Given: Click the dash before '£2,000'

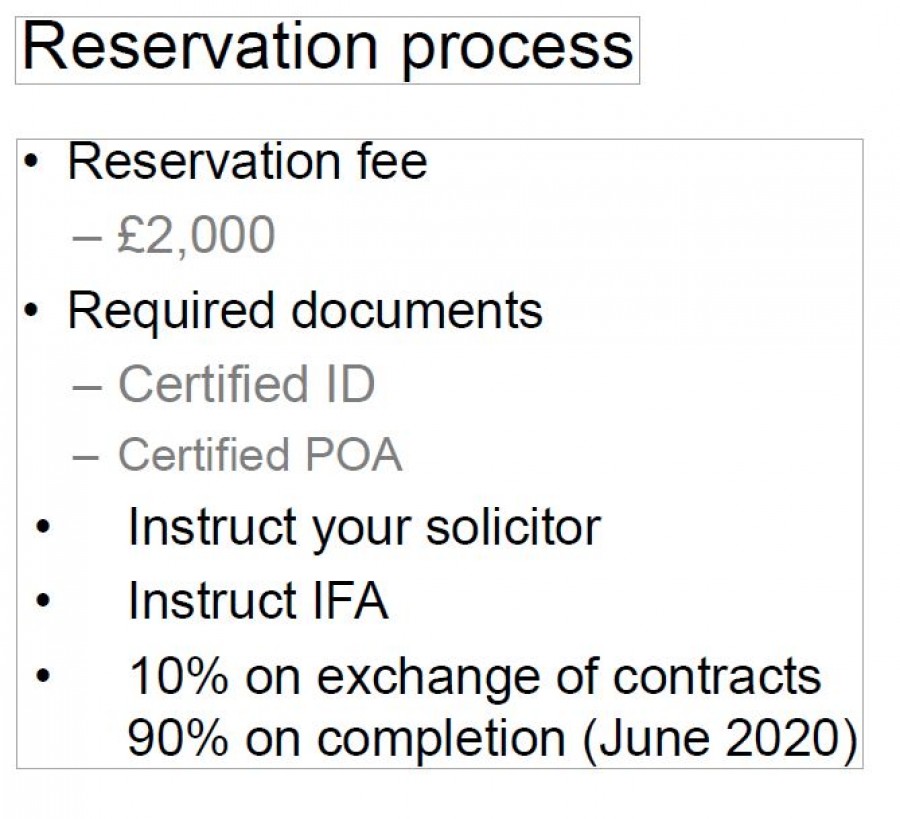Looking at the screenshot, I should [87, 237].
